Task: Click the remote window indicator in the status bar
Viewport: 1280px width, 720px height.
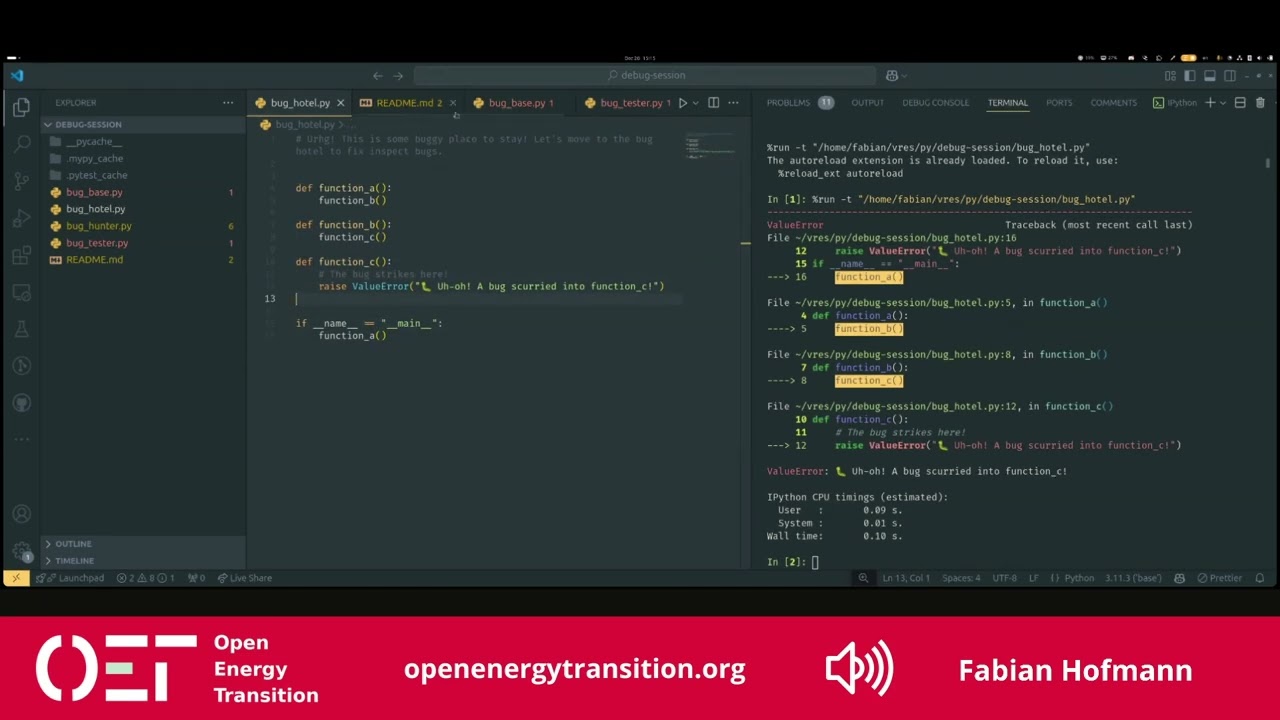Action: click(x=15, y=578)
